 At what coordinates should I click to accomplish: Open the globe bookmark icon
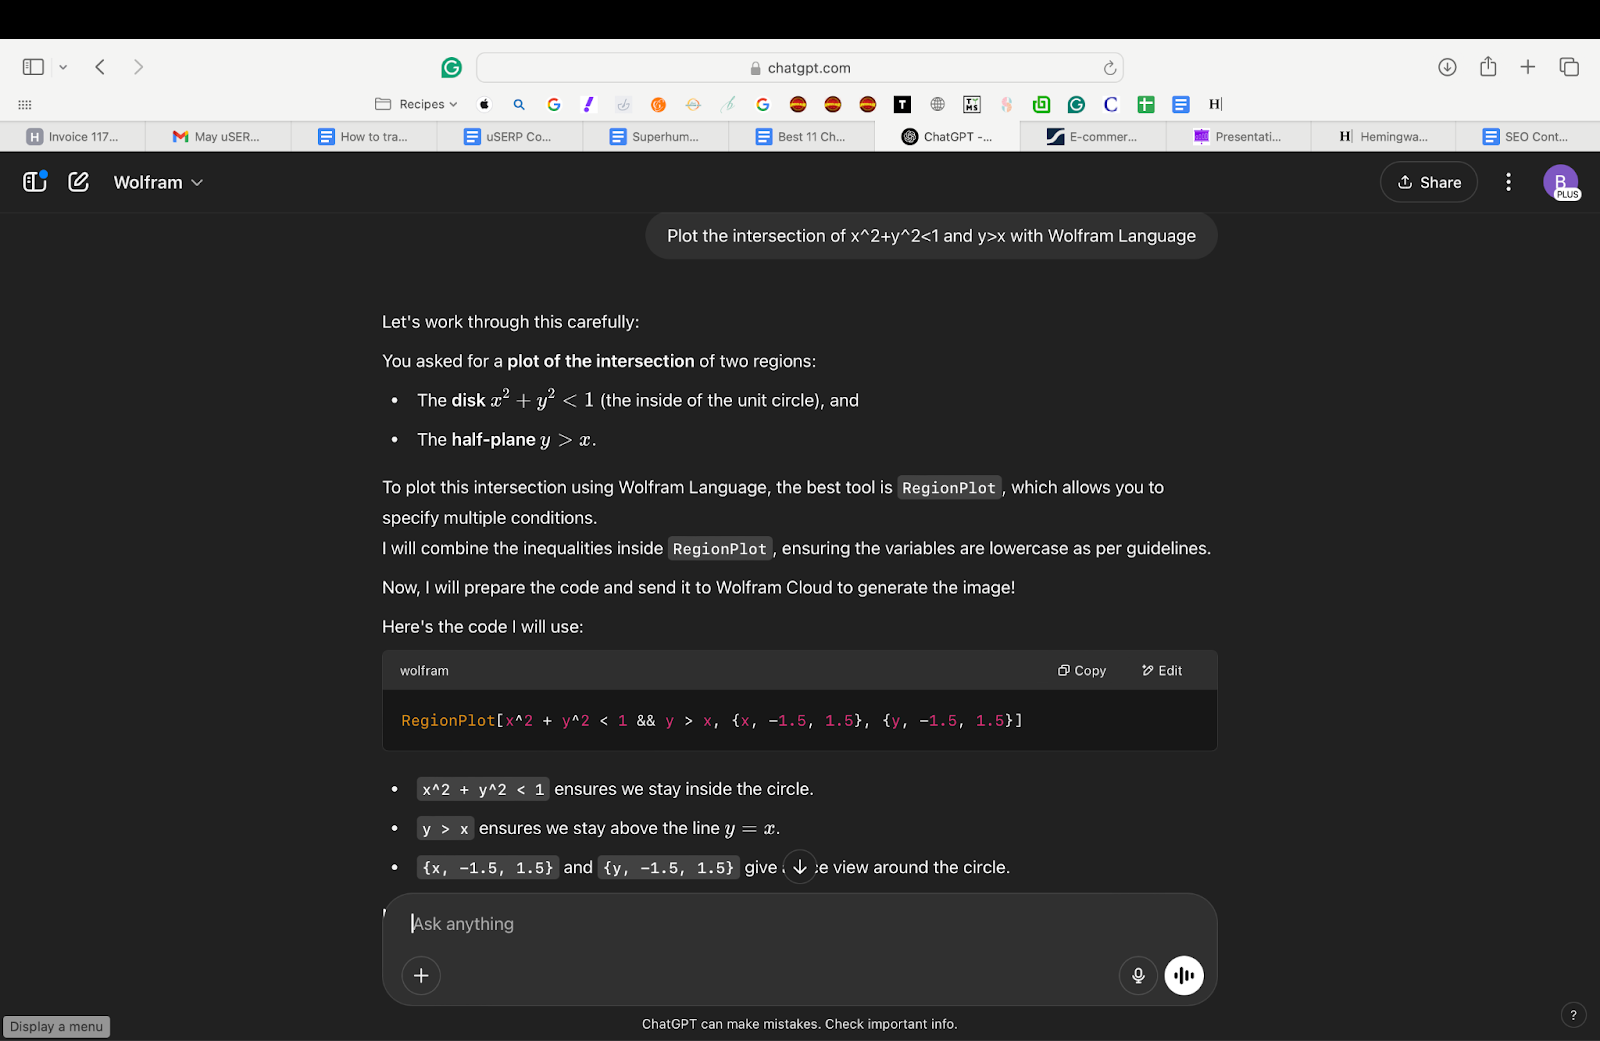[937, 104]
